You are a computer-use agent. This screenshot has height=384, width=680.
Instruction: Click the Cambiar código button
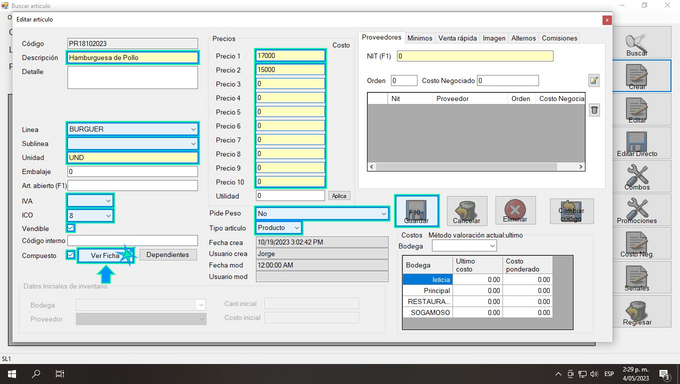pos(571,211)
